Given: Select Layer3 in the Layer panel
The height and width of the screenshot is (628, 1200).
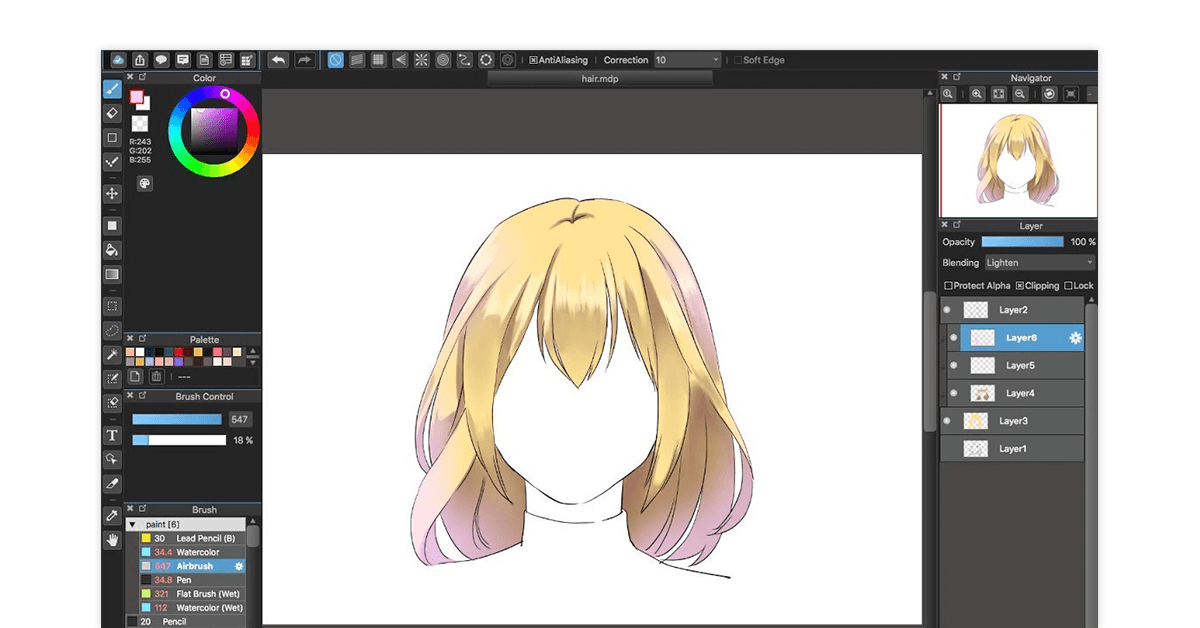Looking at the screenshot, I should [1013, 421].
